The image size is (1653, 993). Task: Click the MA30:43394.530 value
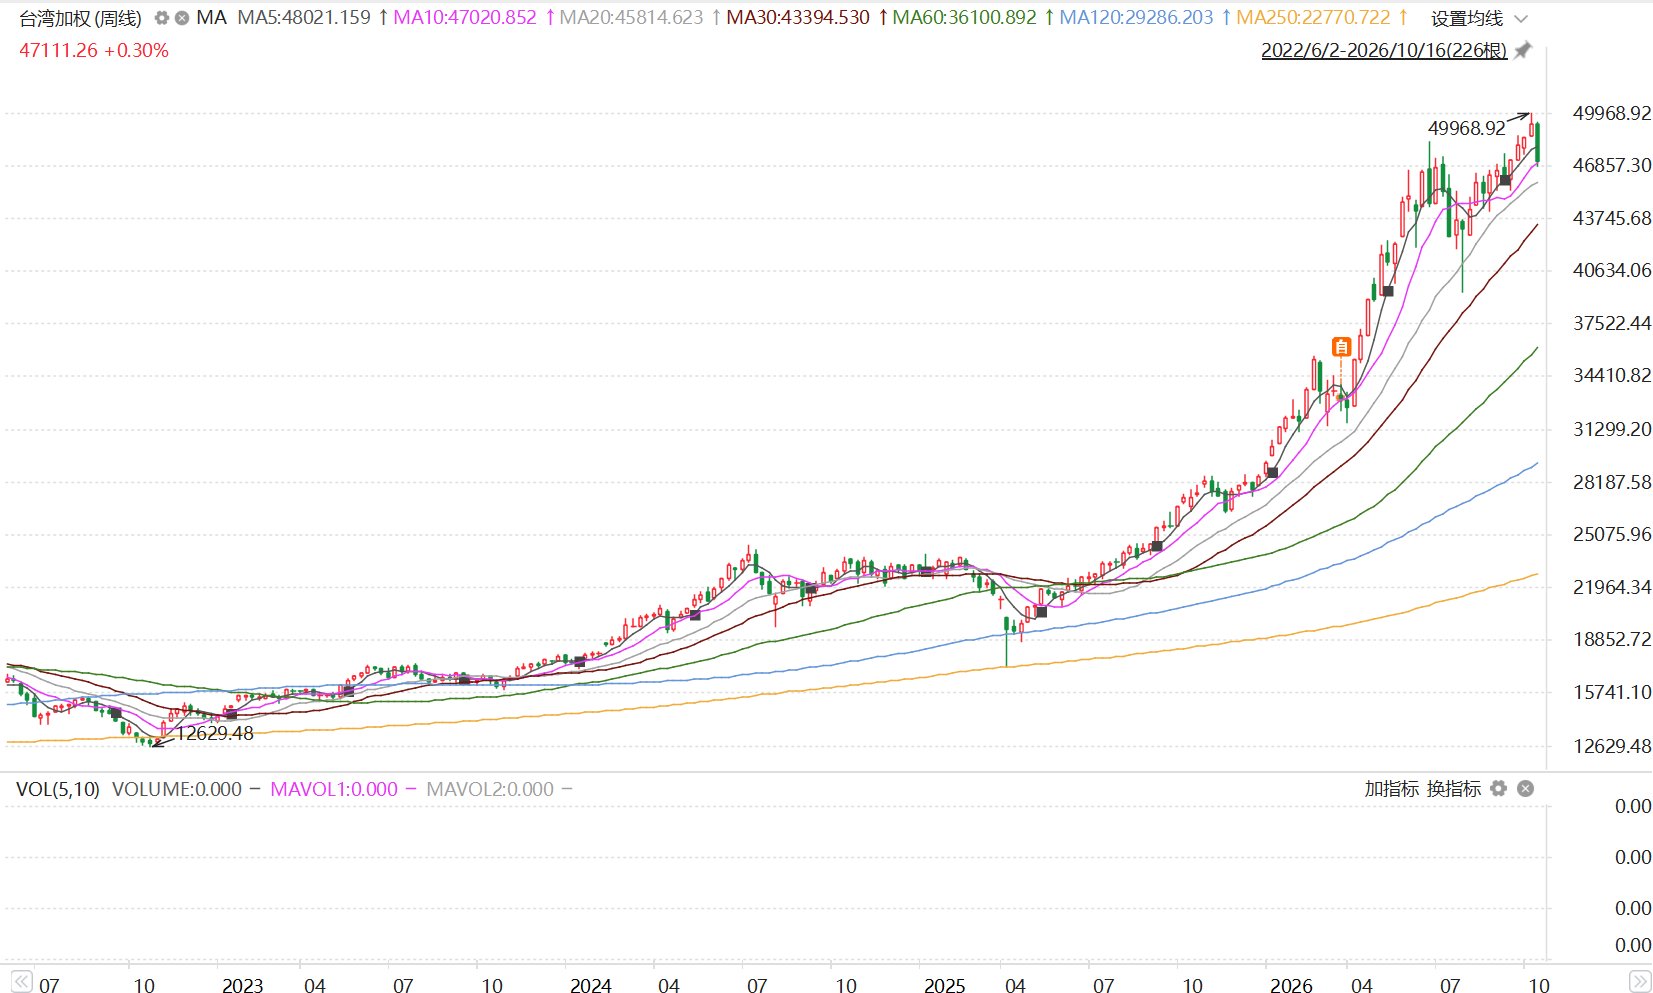[x=798, y=17]
